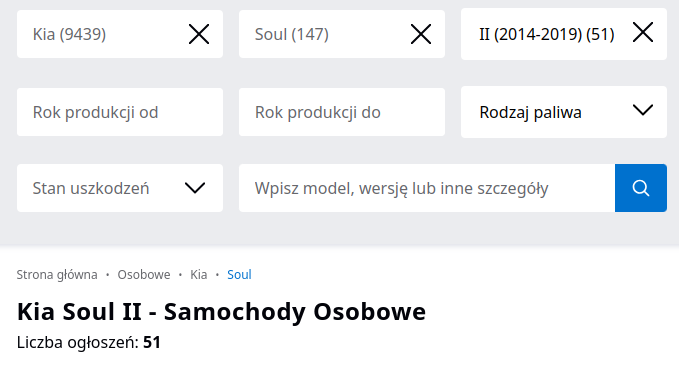Focus the Rok produkcji od field
The height and width of the screenshot is (388, 679).
click(120, 112)
